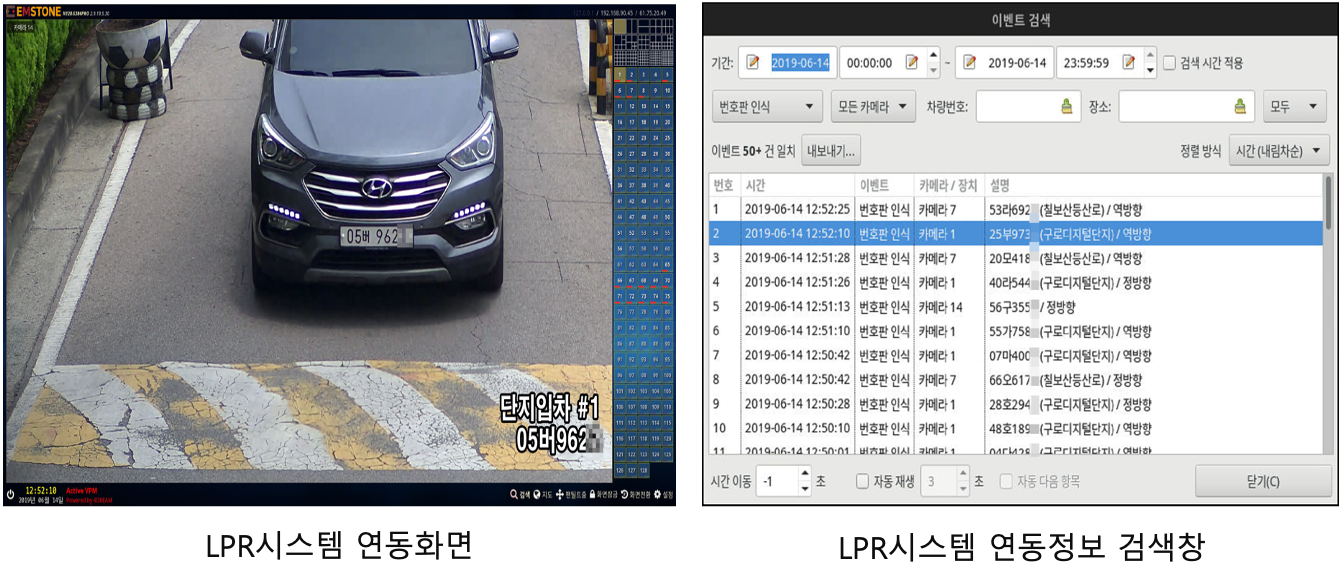Sort by the 설명 column header
The width and height of the screenshot is (1342, 586).
coord(1154,186)
